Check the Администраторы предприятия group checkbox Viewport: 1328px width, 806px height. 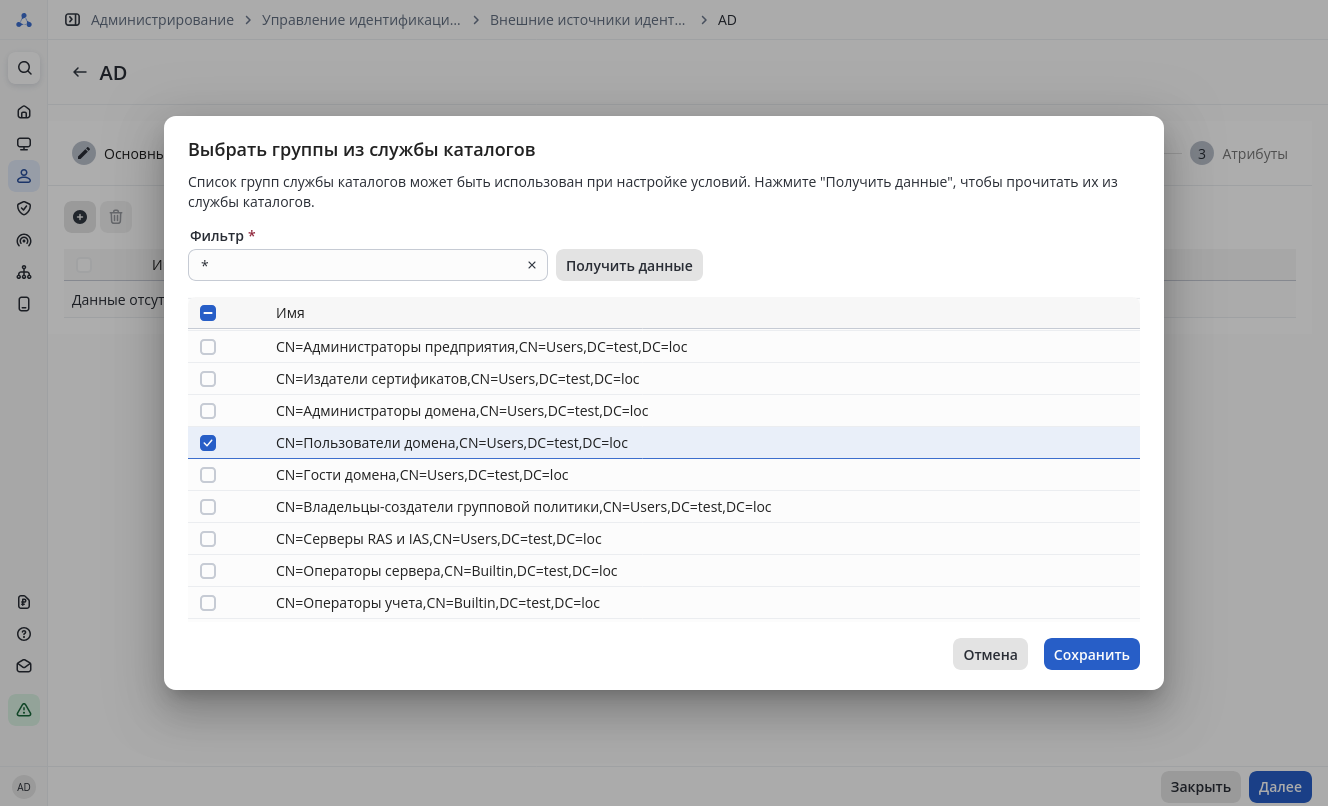208,347
